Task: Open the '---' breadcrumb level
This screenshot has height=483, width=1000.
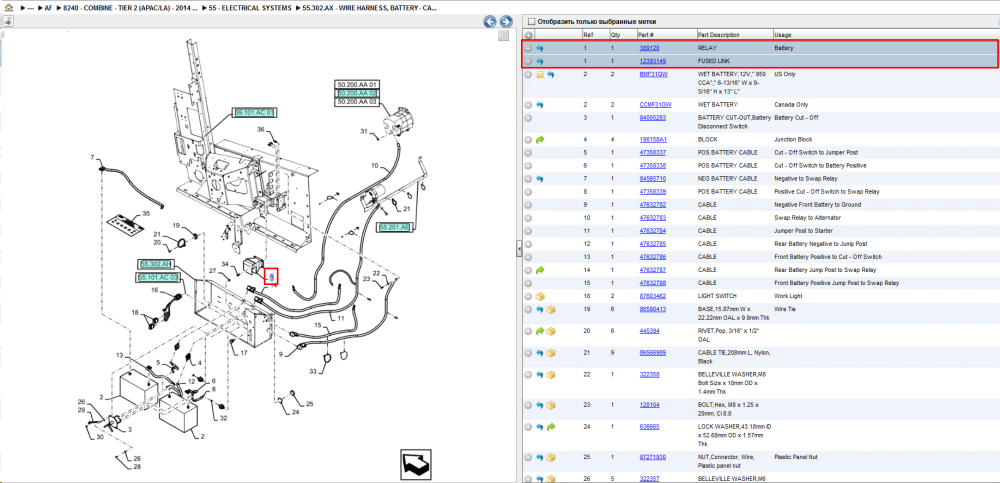Action: [x=30, y=8]
